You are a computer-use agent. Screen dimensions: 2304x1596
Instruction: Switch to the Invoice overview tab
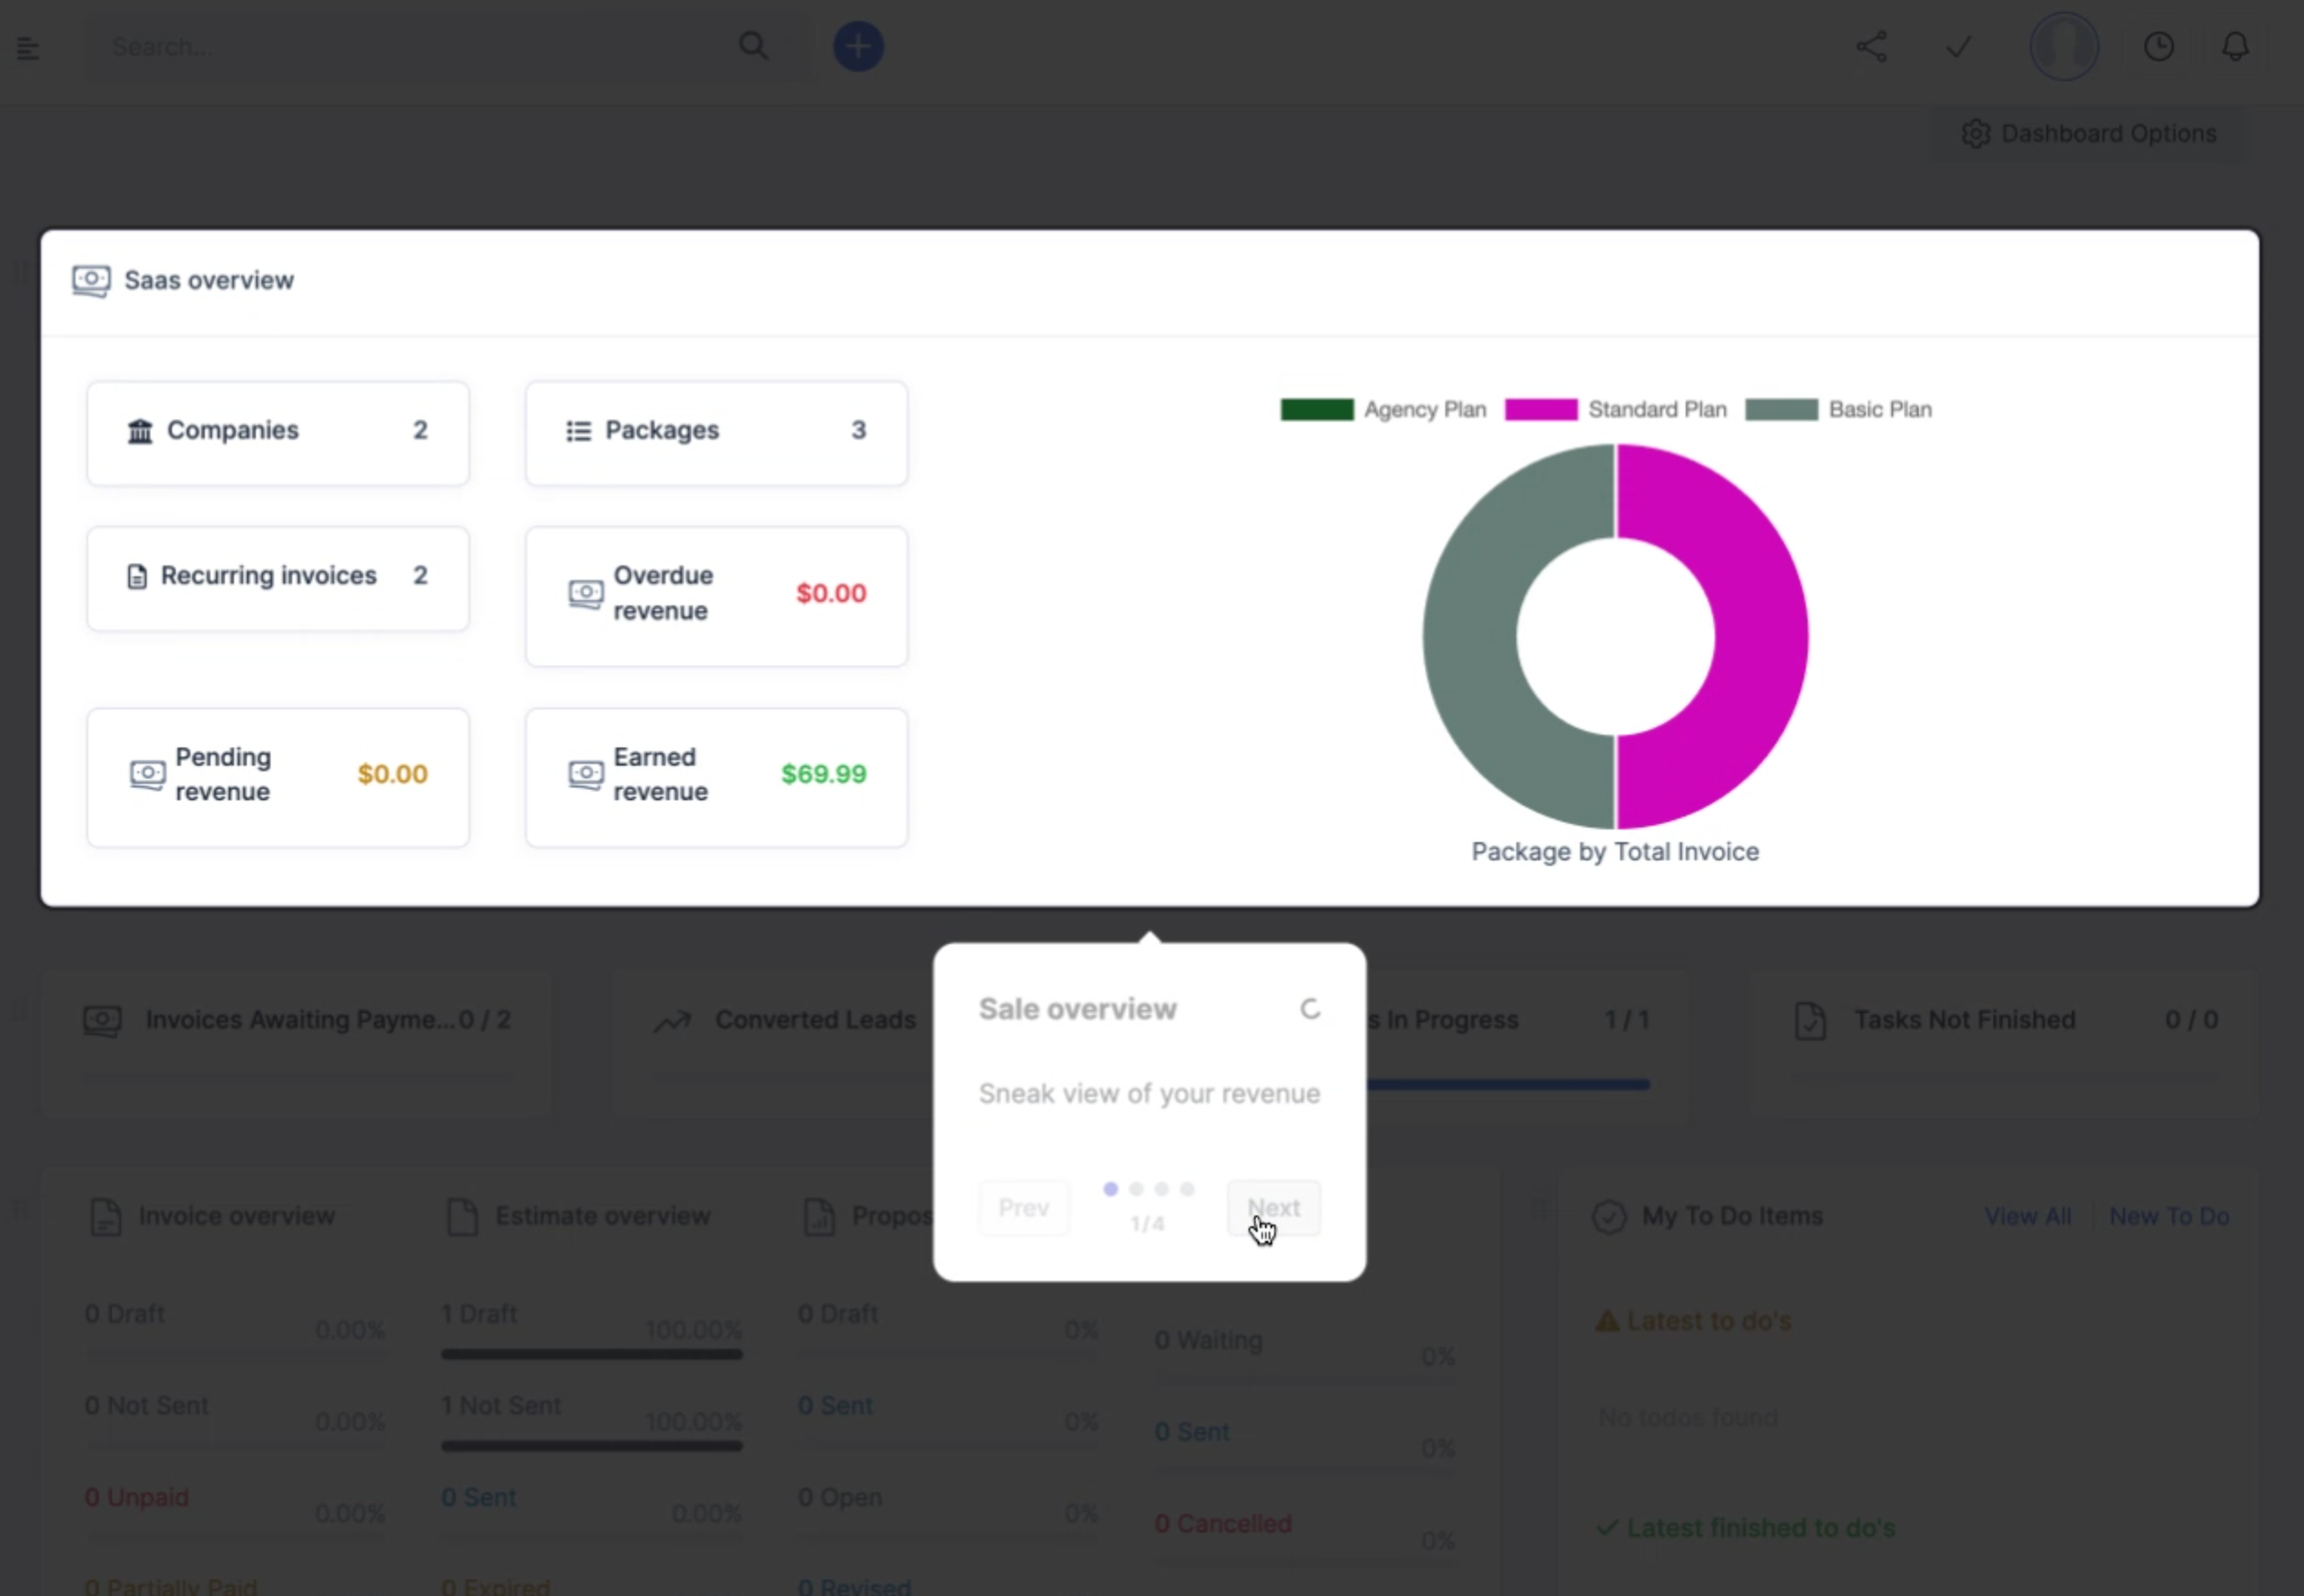tap(236, 1216)
